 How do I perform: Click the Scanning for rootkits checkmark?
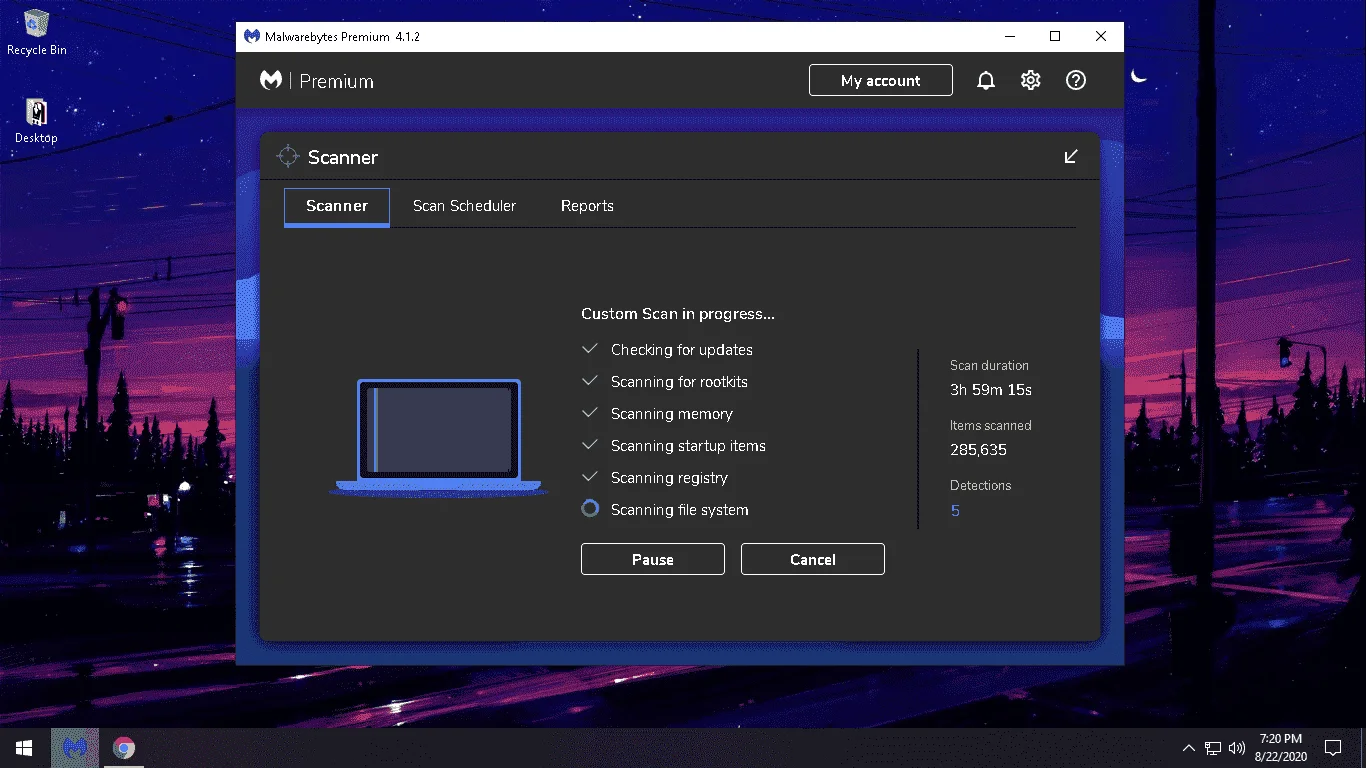point(590,381)
